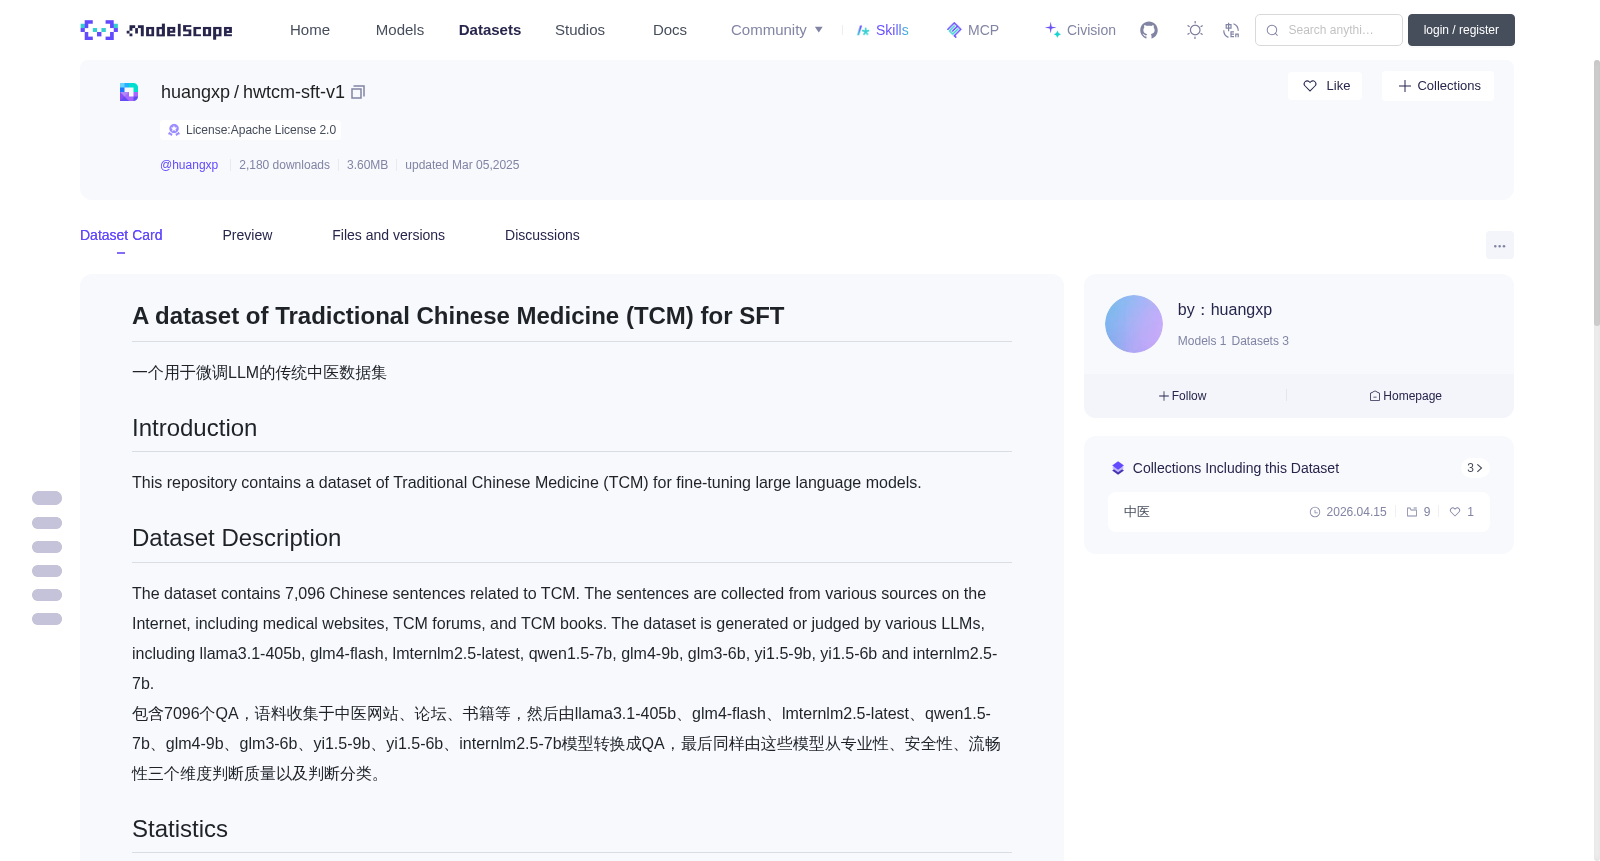Click the huangxp round avatar
Viewport: 1600px width, 861px height.
pyautogui.click(x=1133, y=324)
